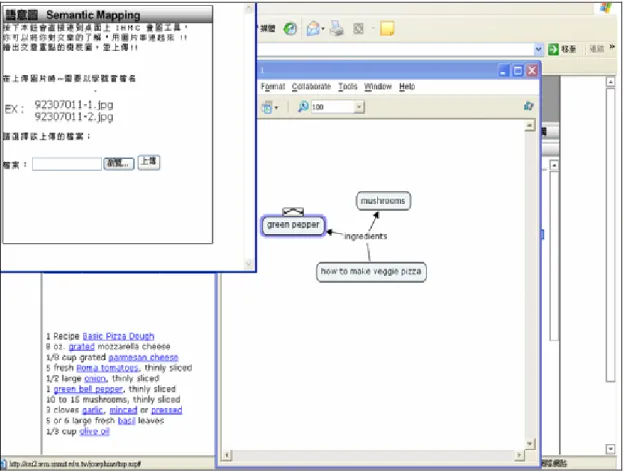
Task: Open the Window menu
Action: pos(378,86)
